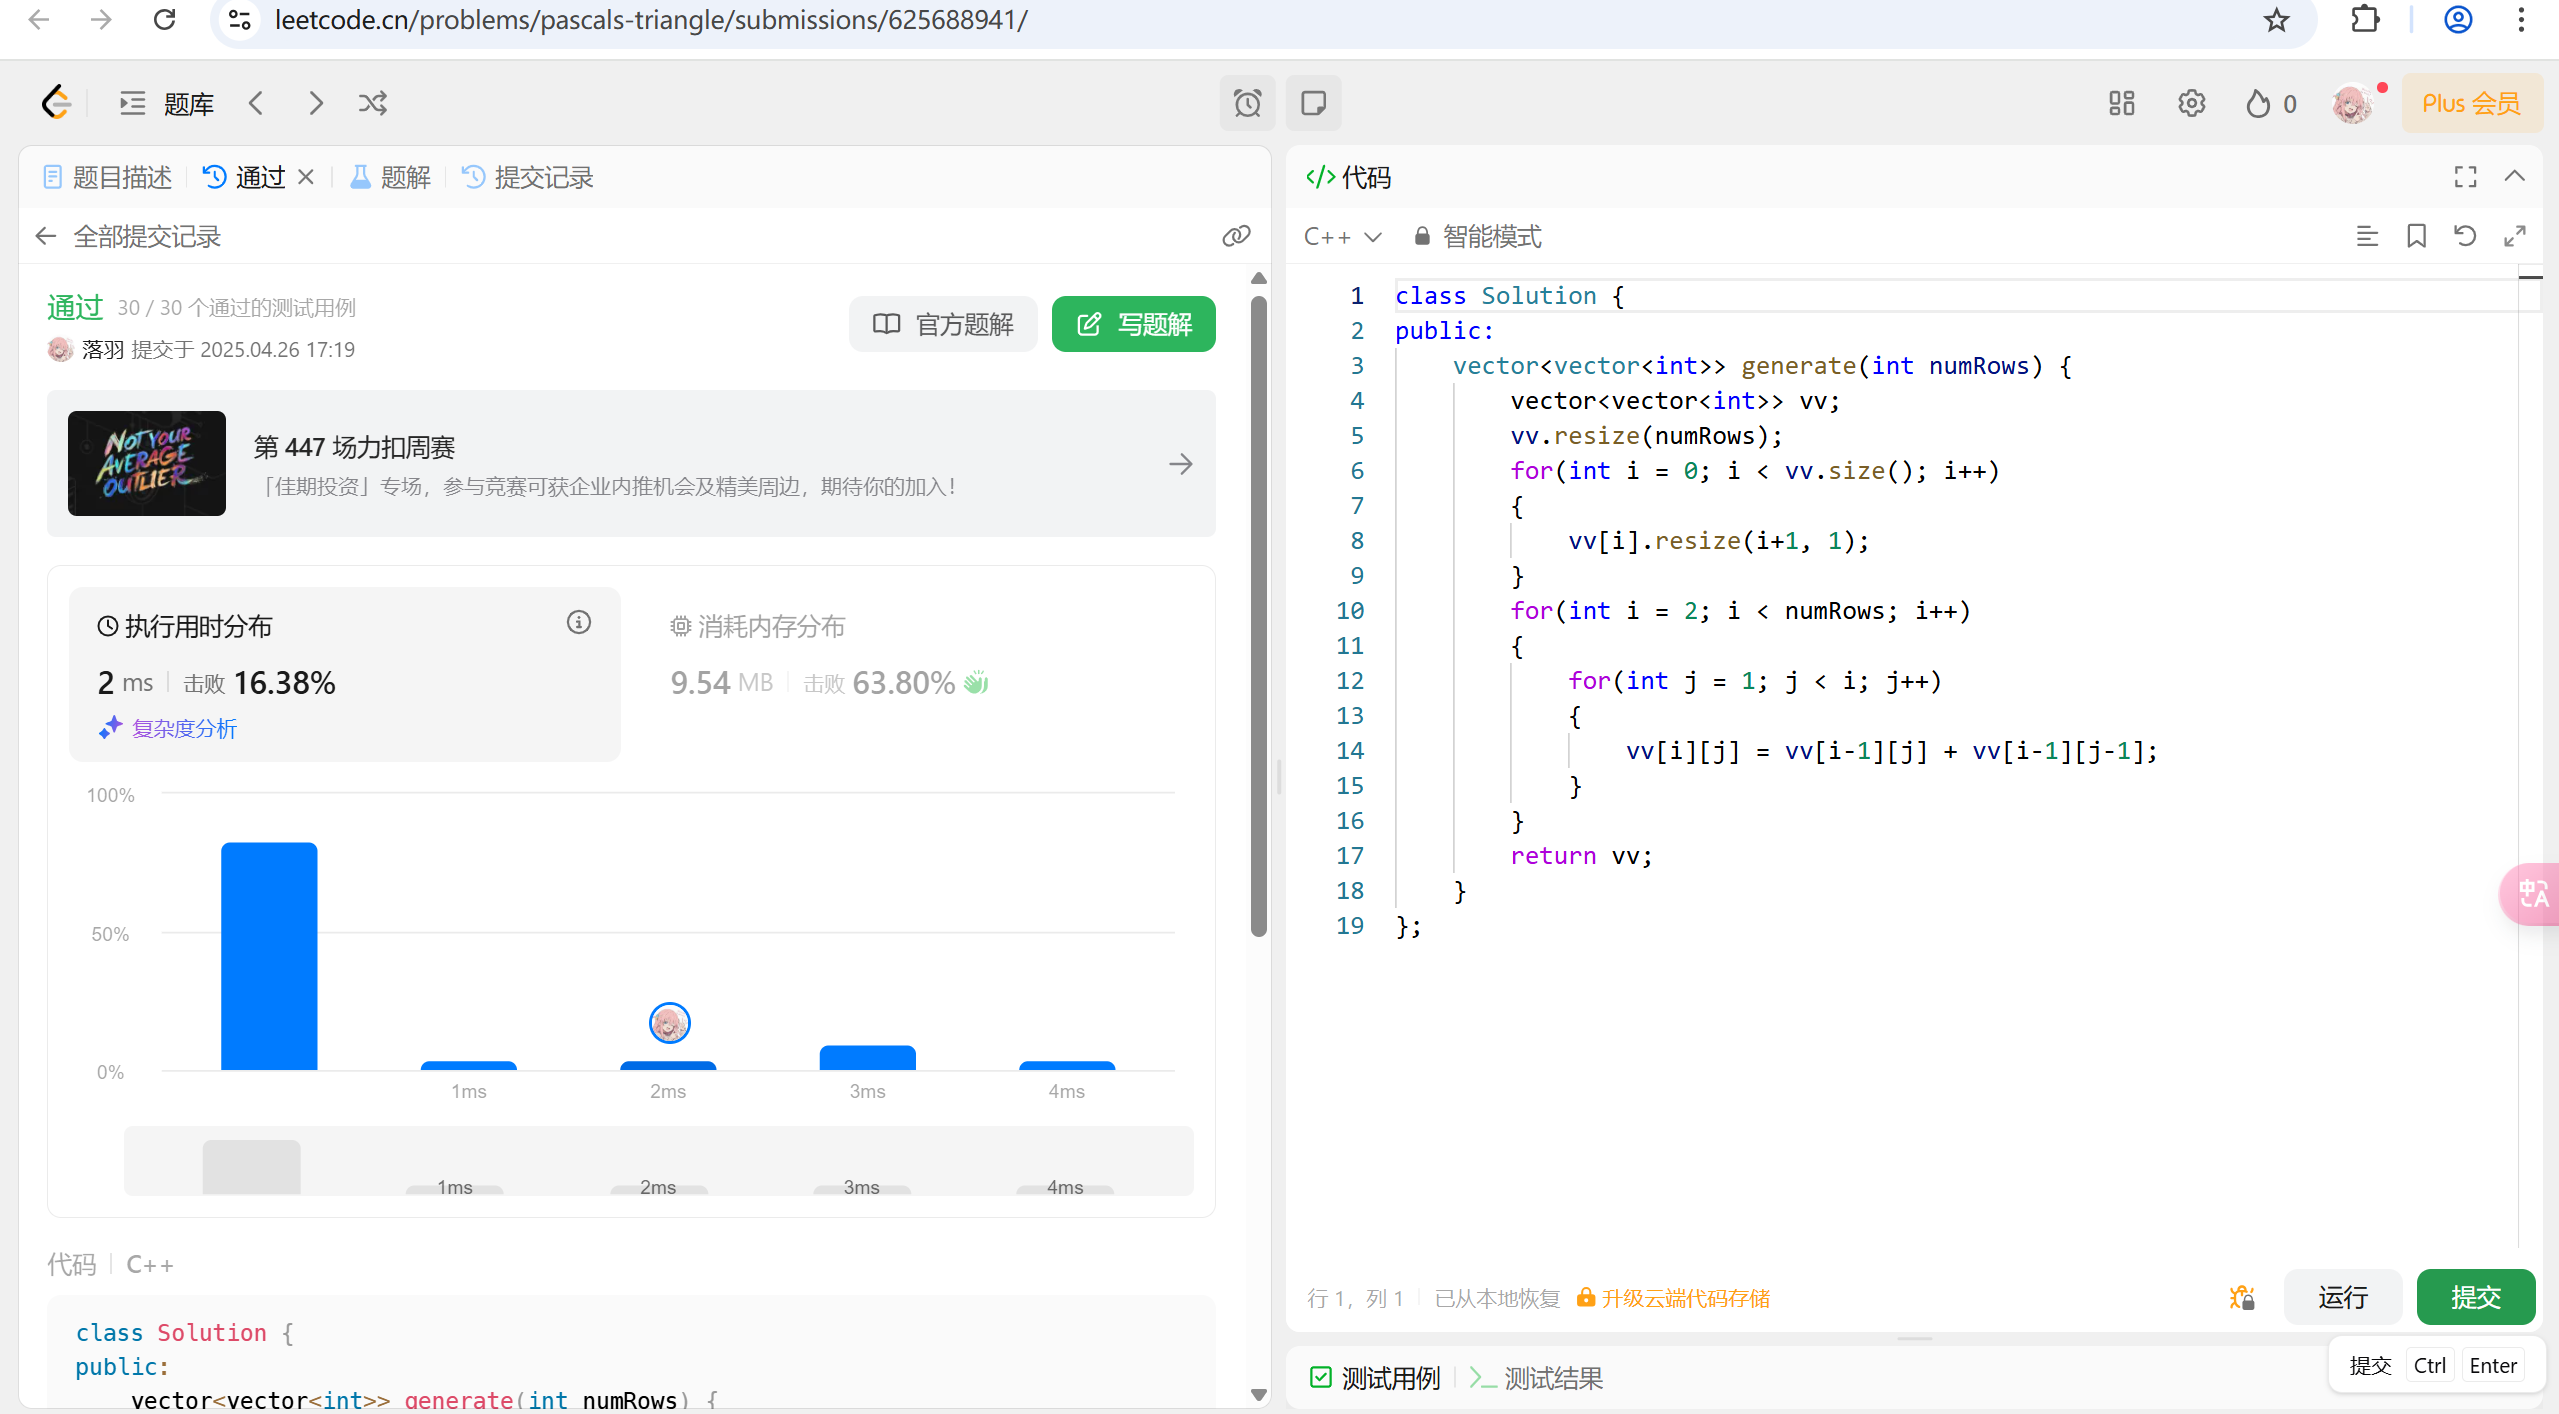Screen dimensions: 2559x1414
Task: Reset the code with the undo arrow icon
Action: (x=2465, y=236)
